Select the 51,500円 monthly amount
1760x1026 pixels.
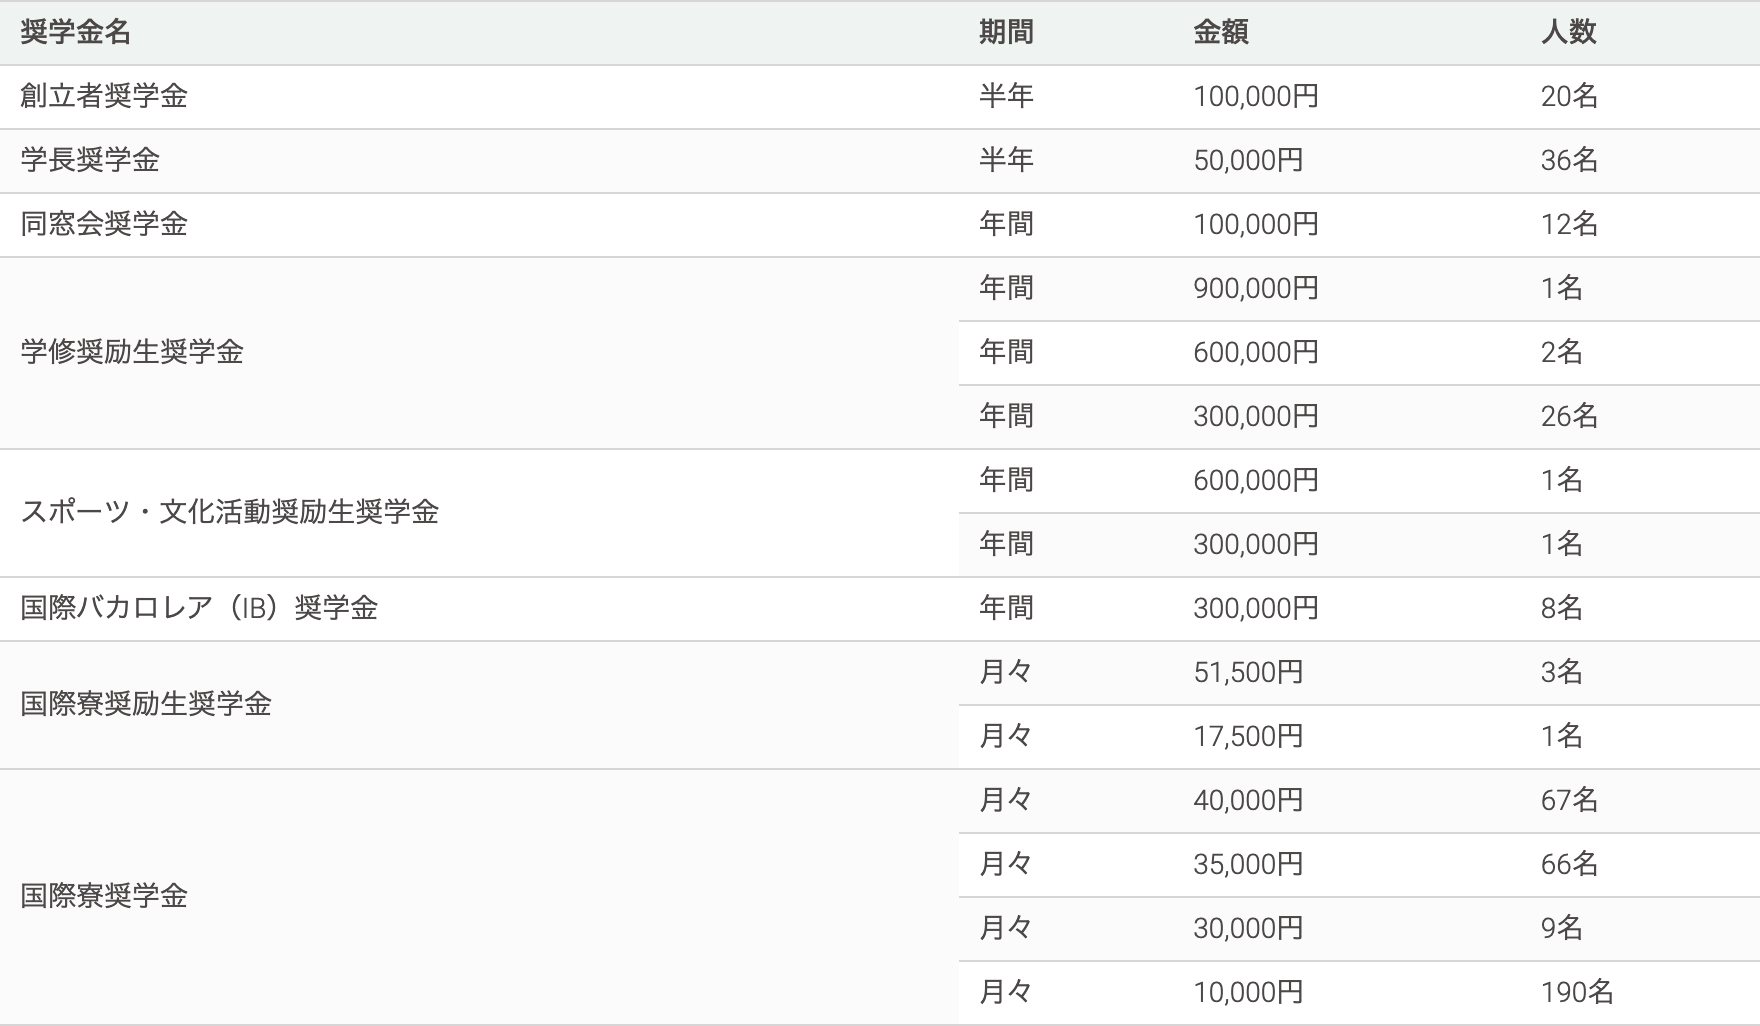(x=1247, y=672)
